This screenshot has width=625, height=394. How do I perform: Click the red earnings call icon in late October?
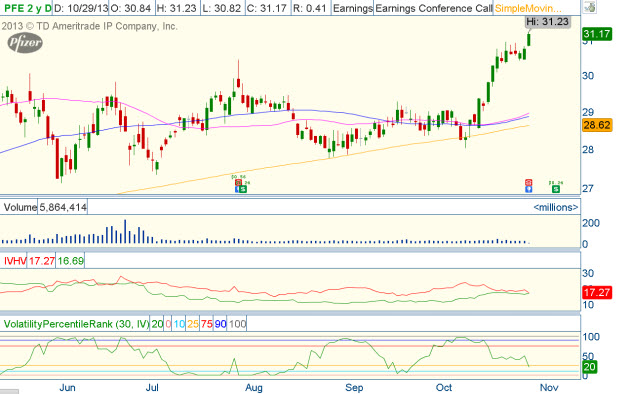coord(529,183)
